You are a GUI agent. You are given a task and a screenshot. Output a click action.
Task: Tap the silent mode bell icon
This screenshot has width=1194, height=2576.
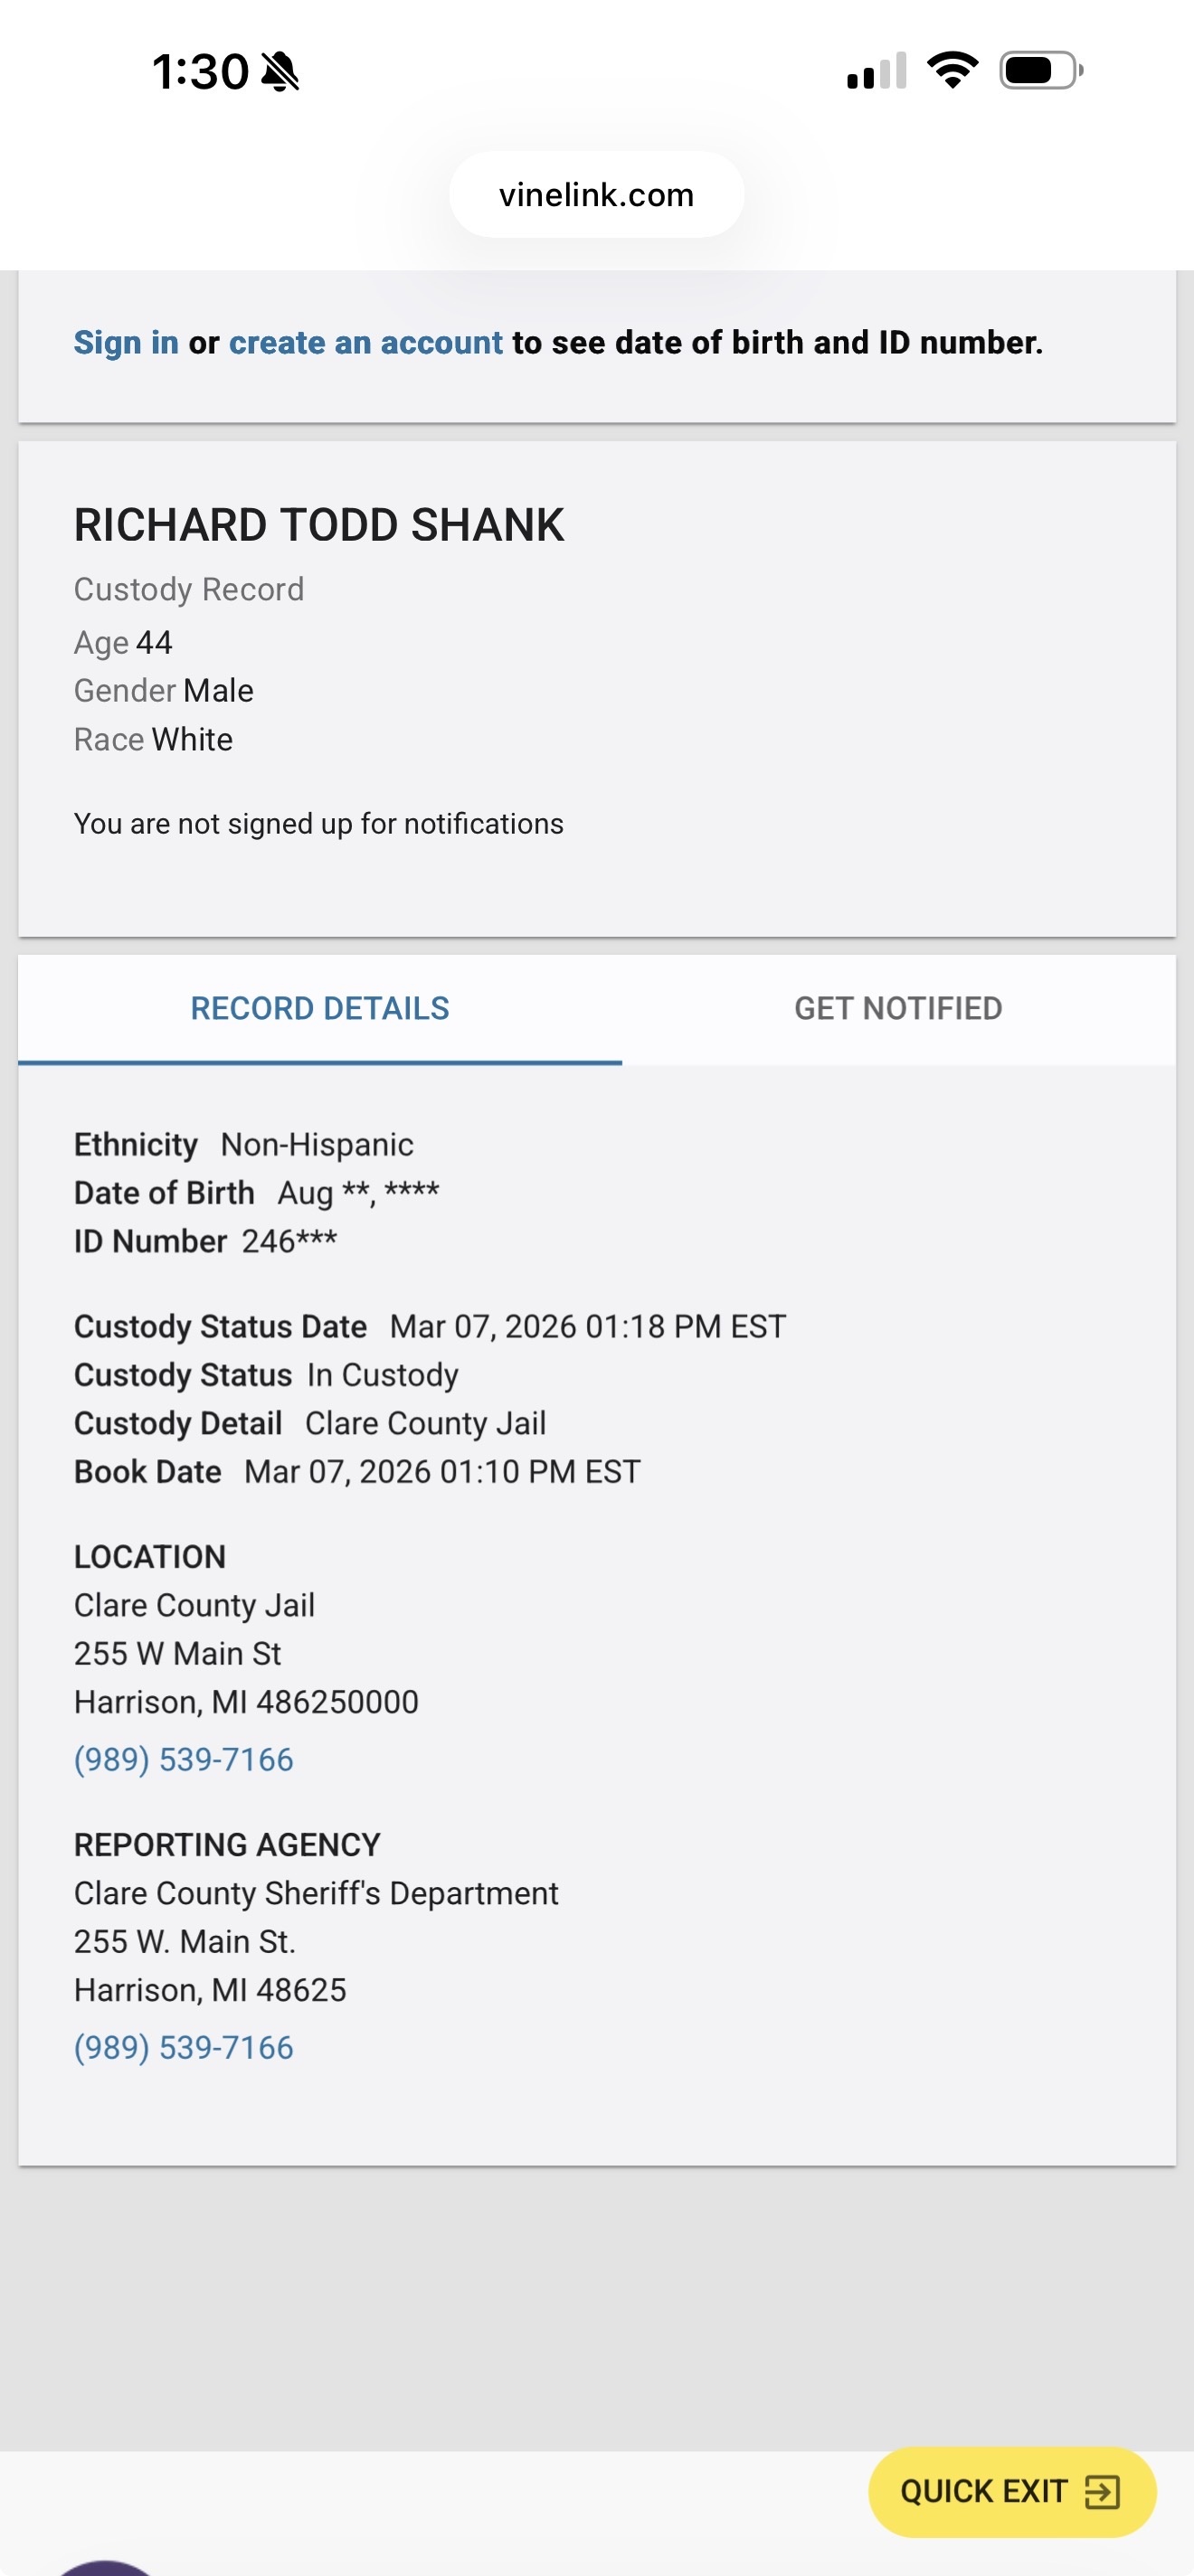tap(280, 72)
